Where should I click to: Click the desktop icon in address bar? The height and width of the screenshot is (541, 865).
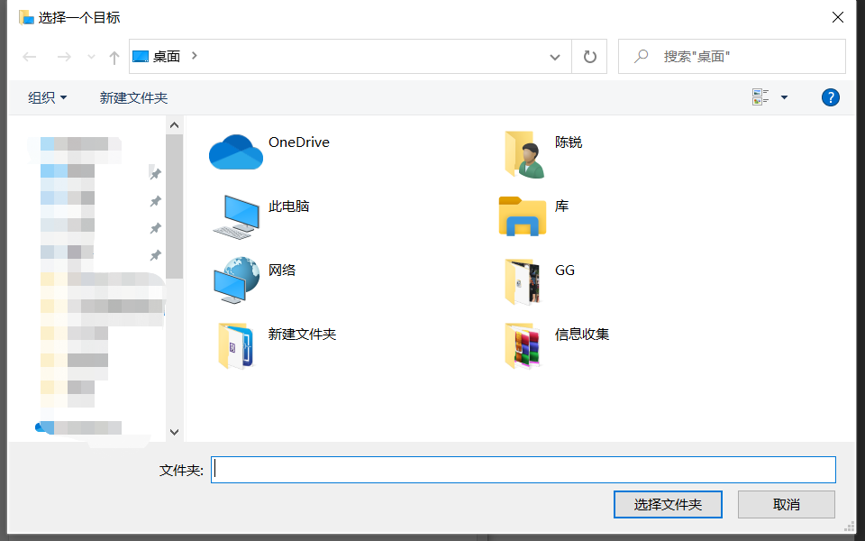click(141, 56)
